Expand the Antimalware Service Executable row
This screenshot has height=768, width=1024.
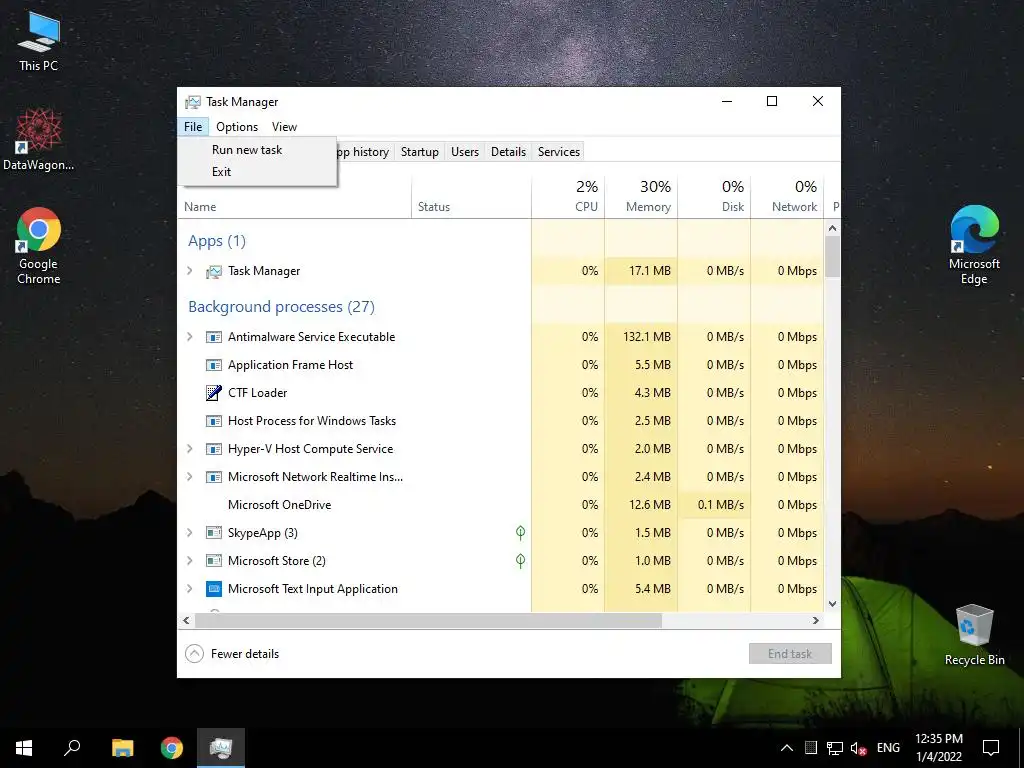pyautogui.click(x=190, y=336)
